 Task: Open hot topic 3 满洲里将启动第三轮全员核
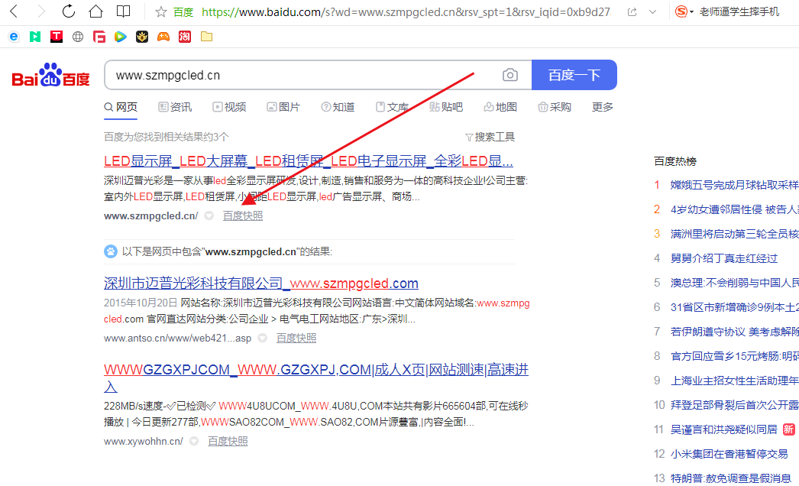coord(734,234)
